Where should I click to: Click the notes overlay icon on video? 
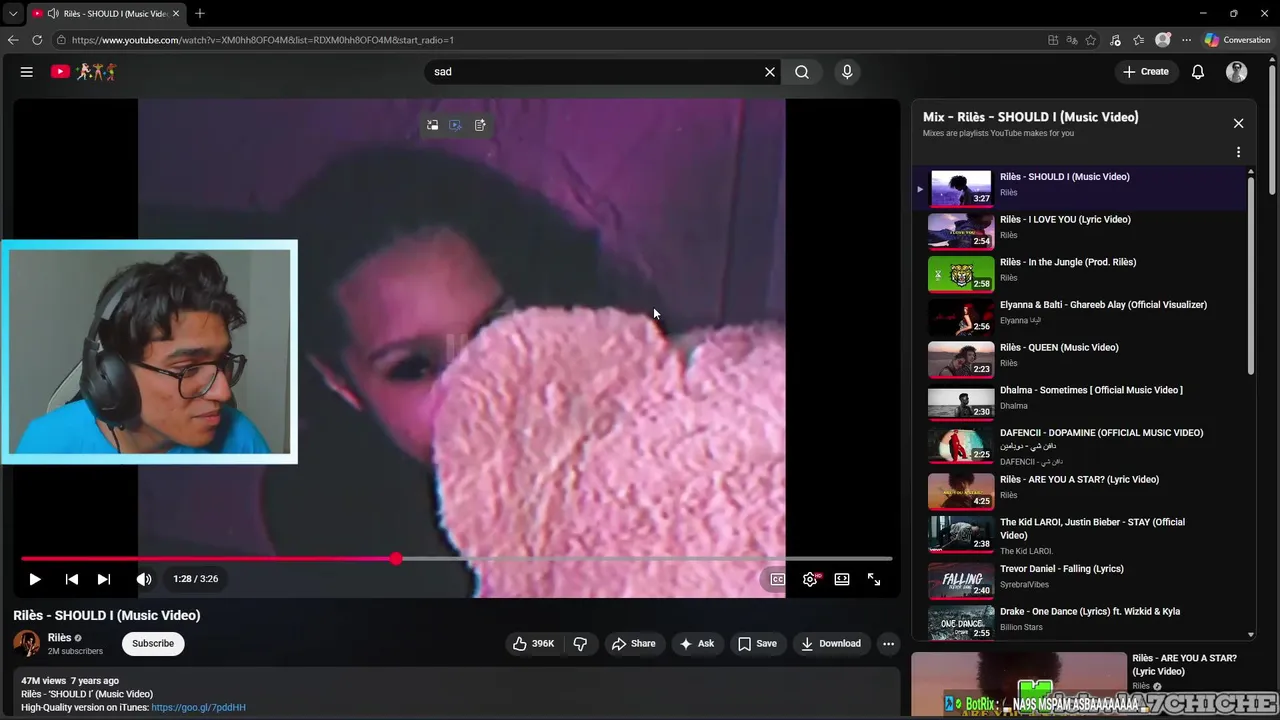click(480, 125)
